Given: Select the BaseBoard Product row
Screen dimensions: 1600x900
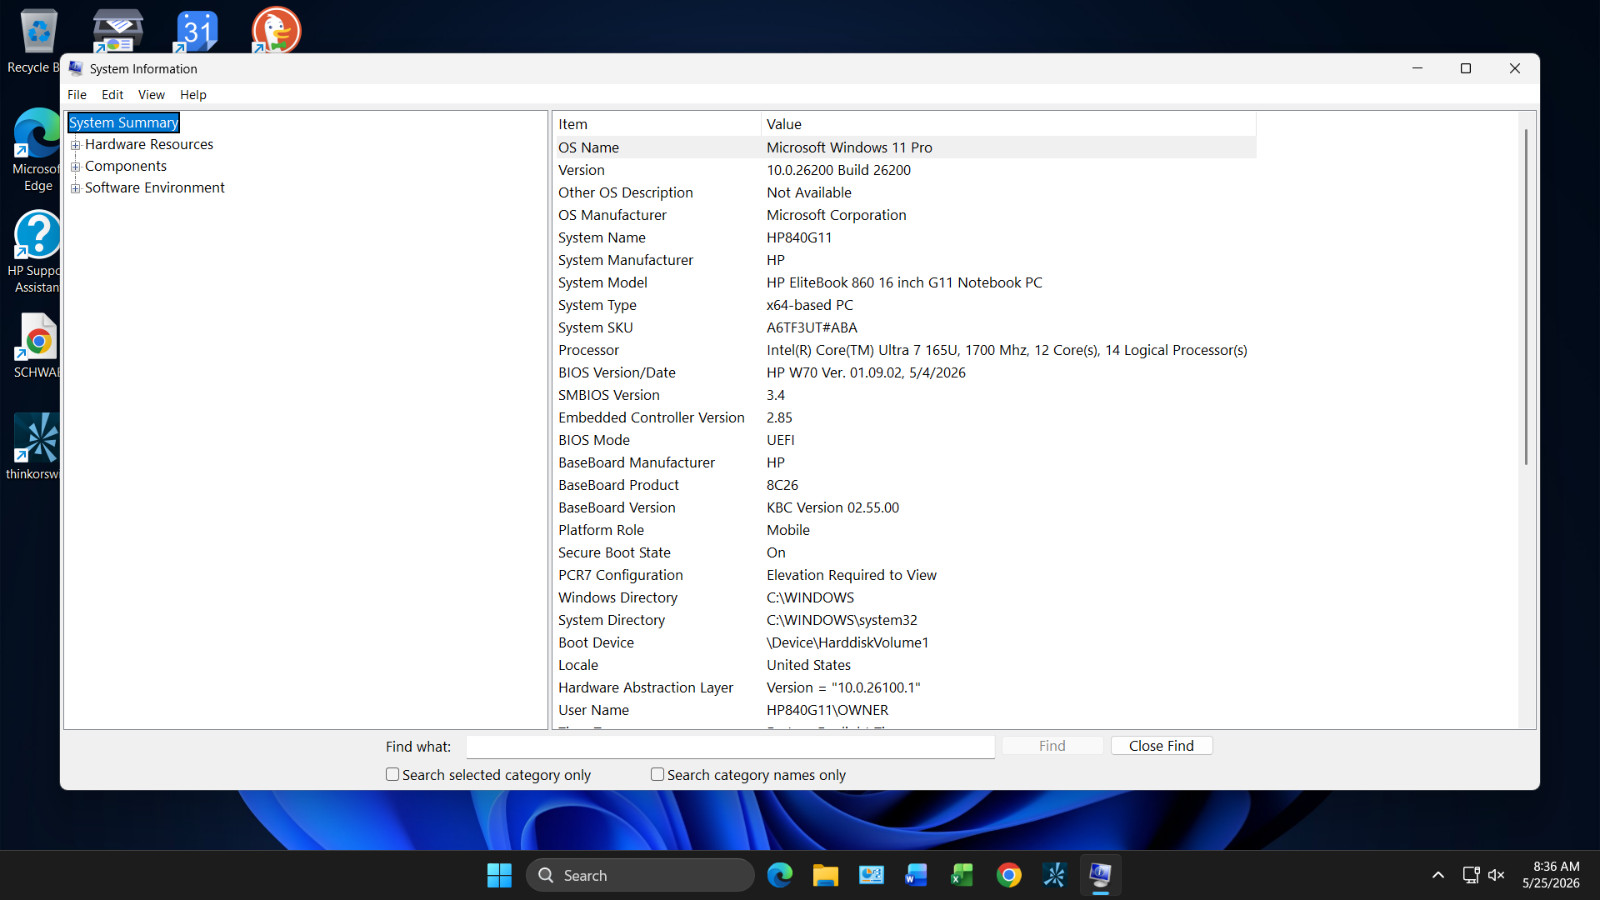Looking at the screenshot, I should click(x=904, y=485).
